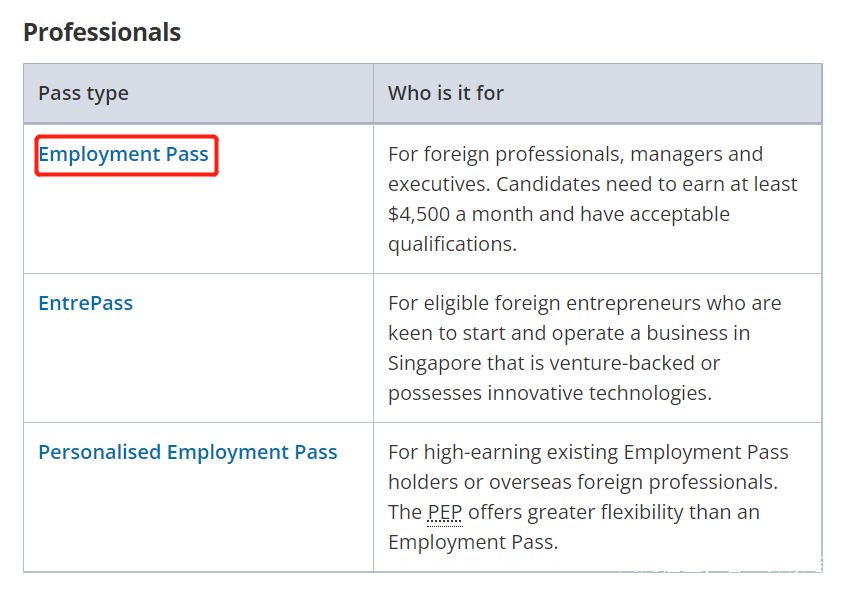Click the 'Who is it for' column header
The width and height of the screenshot is (842, 589).
(445, 94)
